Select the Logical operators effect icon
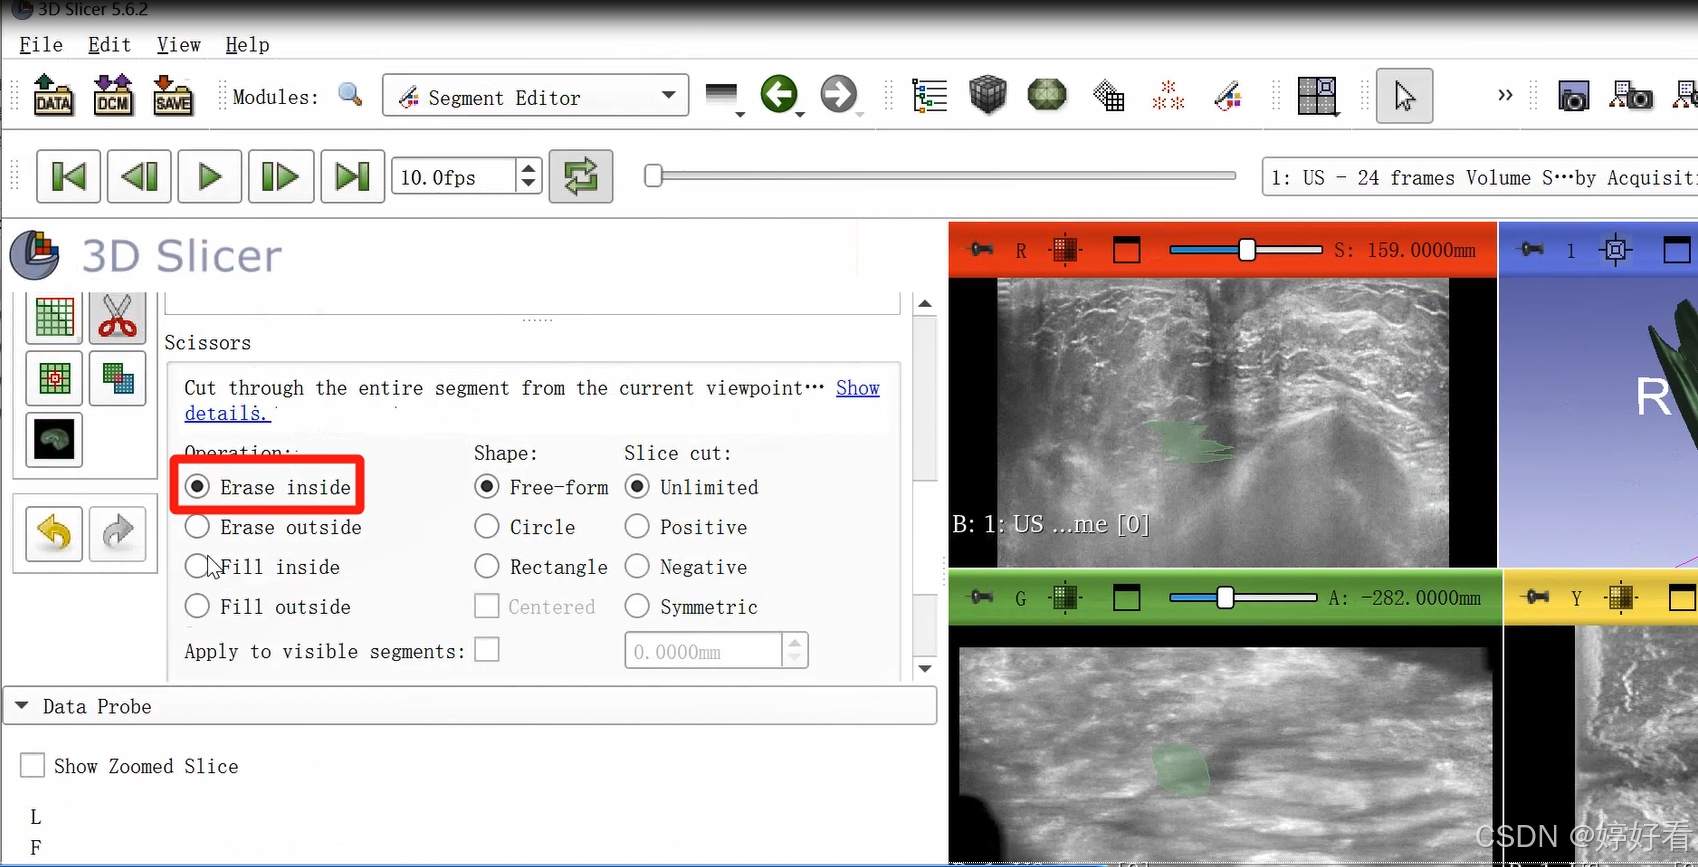Viewport: 1698px width, 867px height. (117, 378)
